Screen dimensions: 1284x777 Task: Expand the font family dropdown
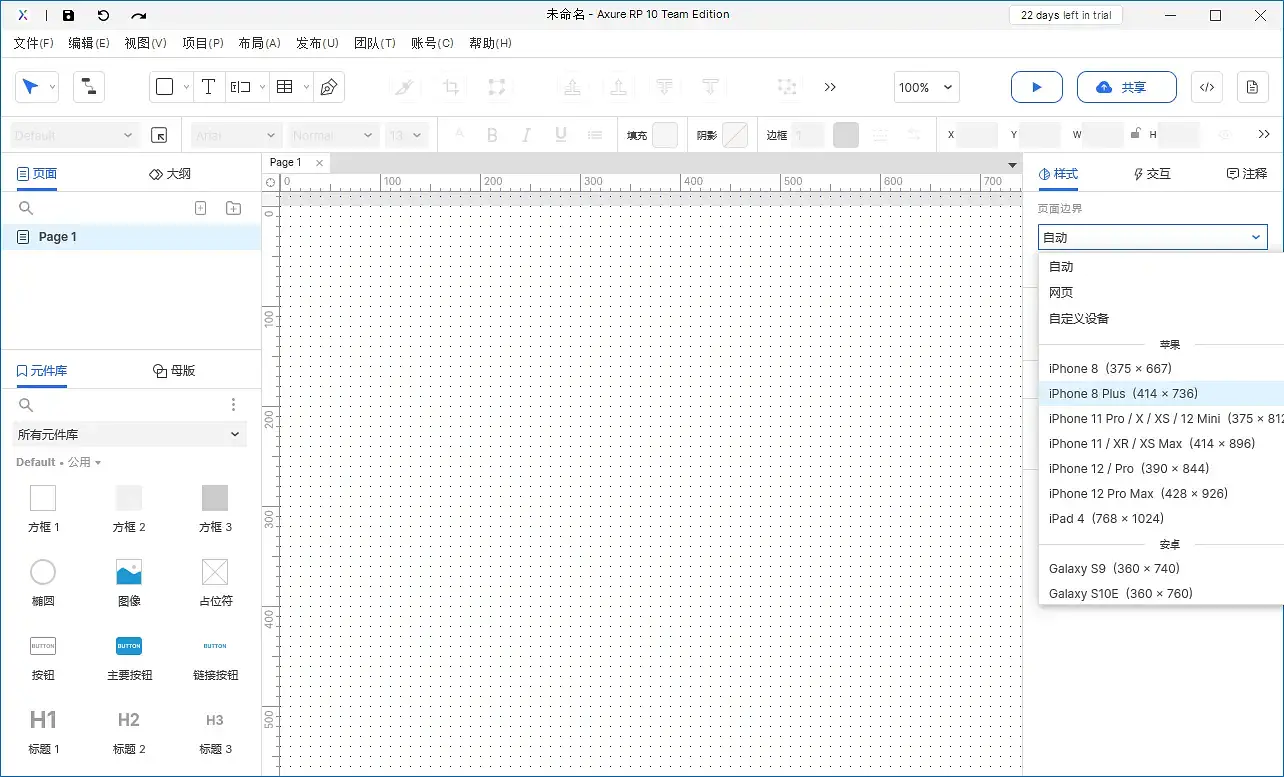click(235, 134)
